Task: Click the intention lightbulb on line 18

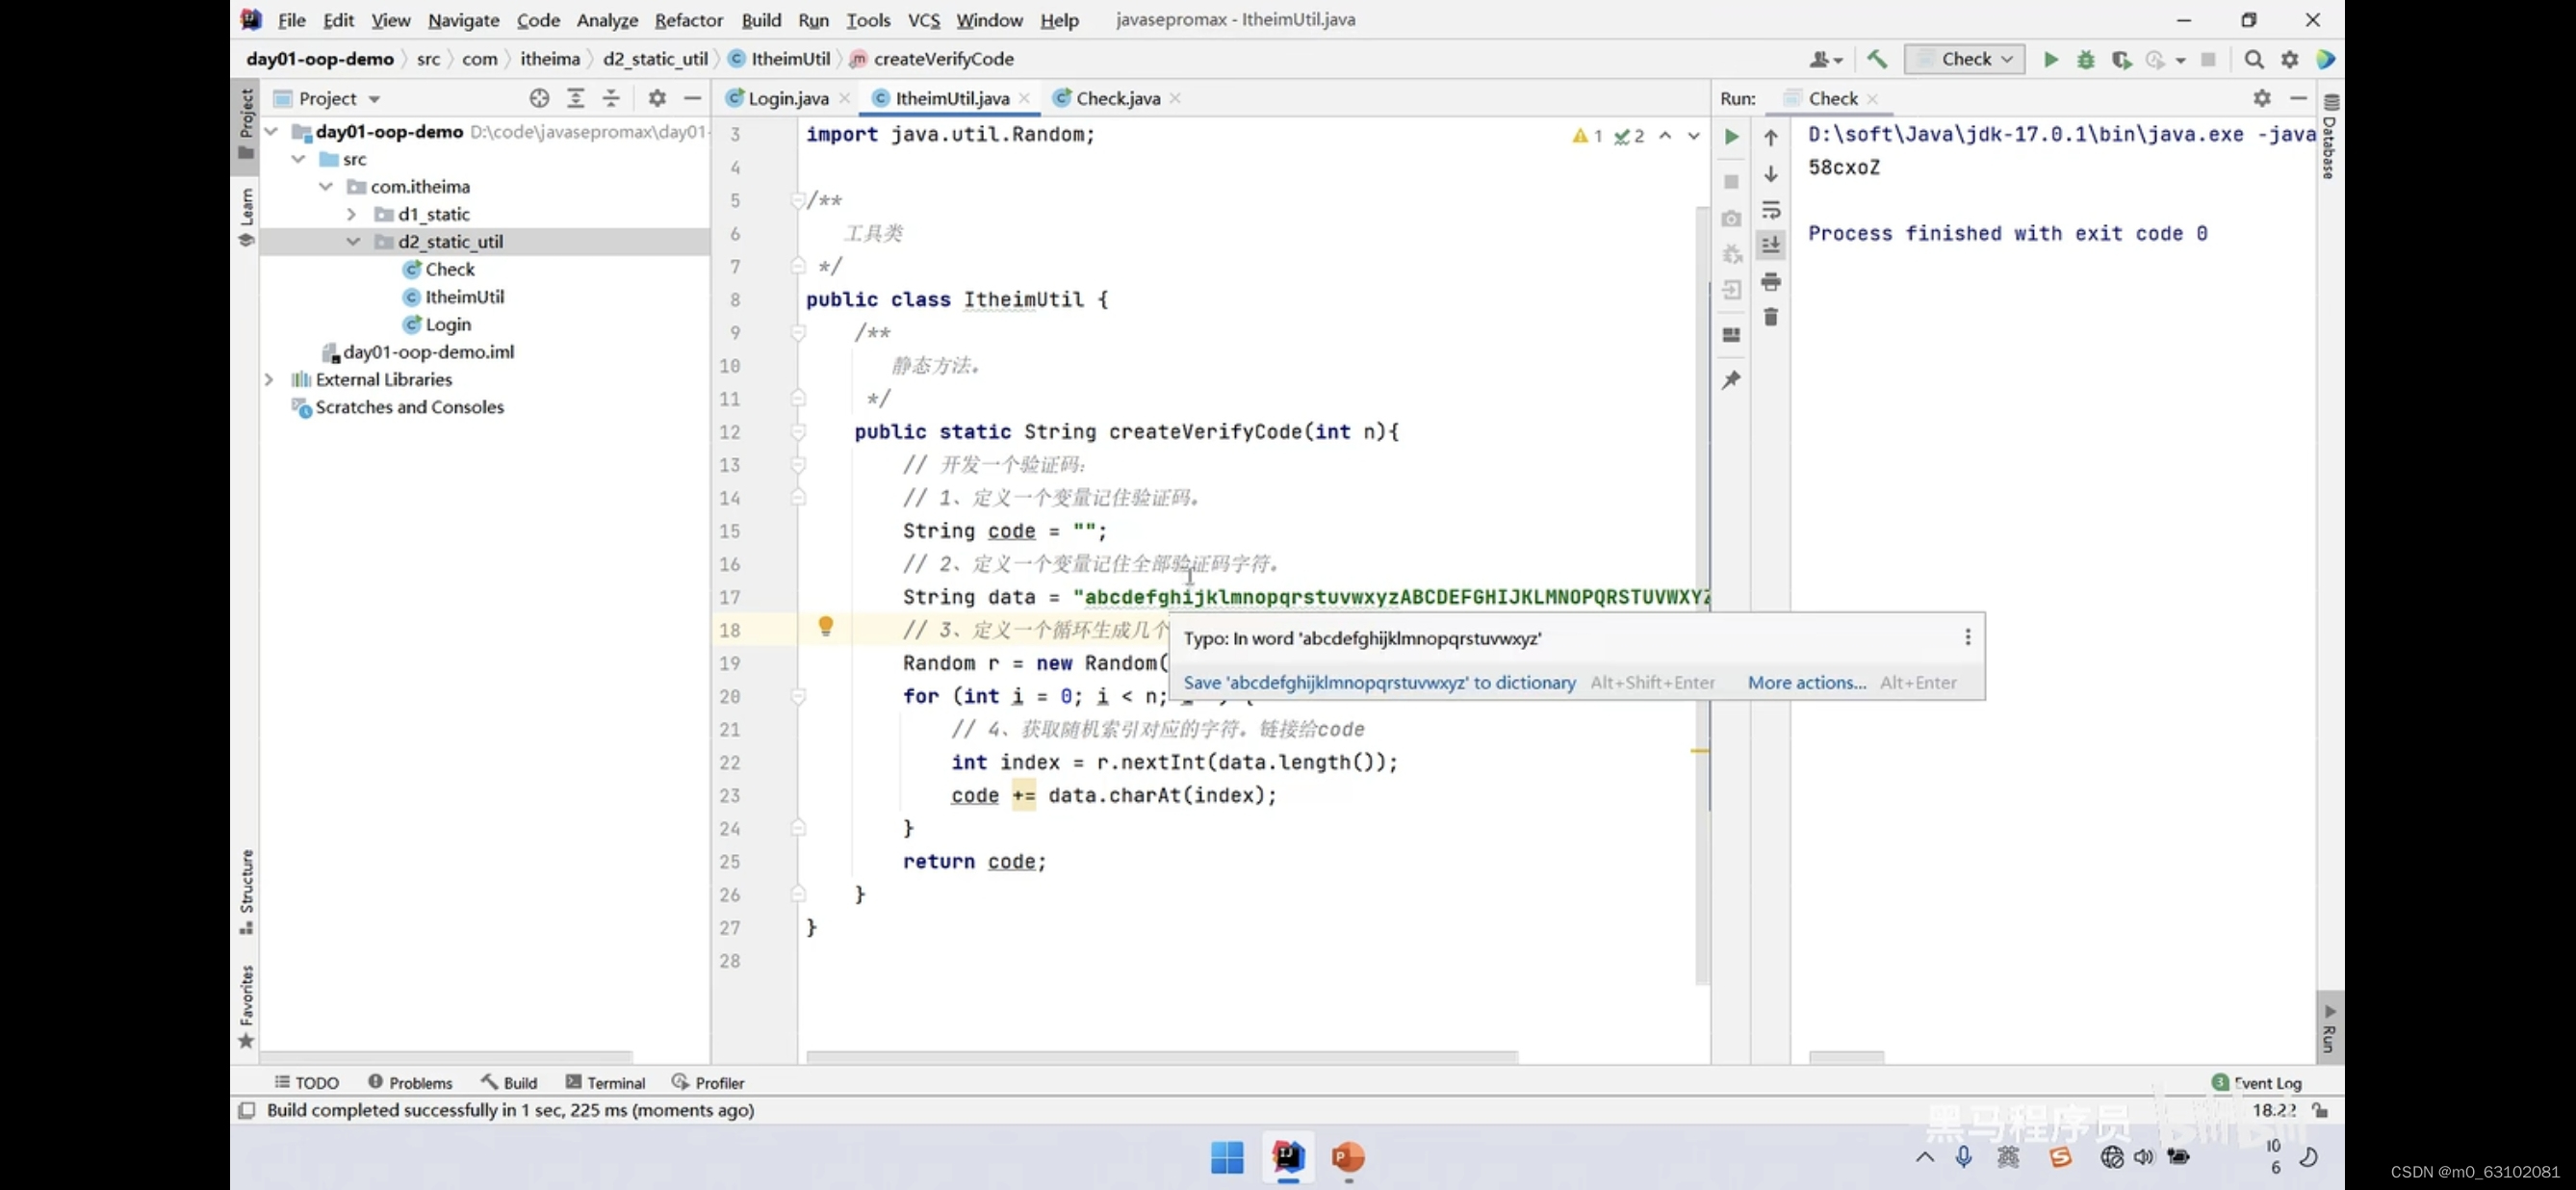Action: (x=825, y=626)
